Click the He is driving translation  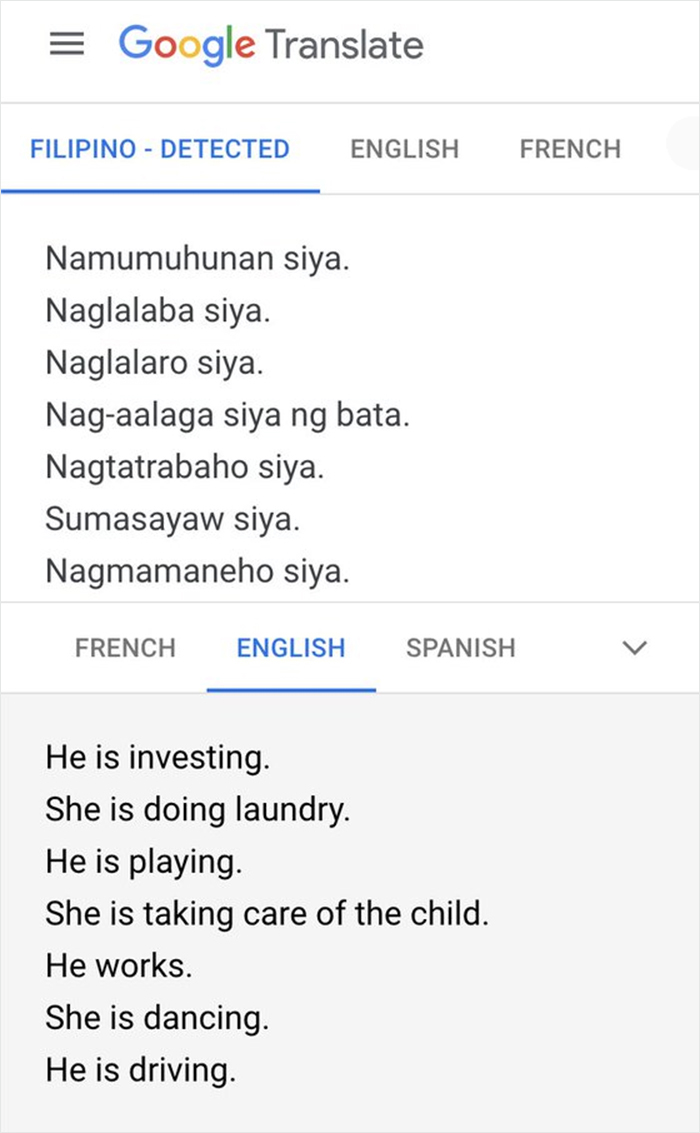[140, 1069]
